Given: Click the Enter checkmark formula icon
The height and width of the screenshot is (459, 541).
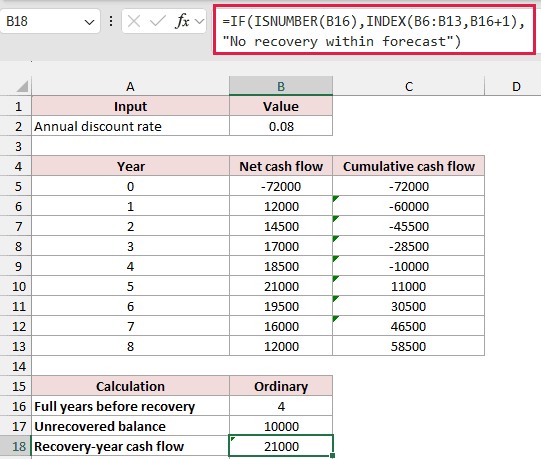Looking at the screenshot, I should [158, 21].
